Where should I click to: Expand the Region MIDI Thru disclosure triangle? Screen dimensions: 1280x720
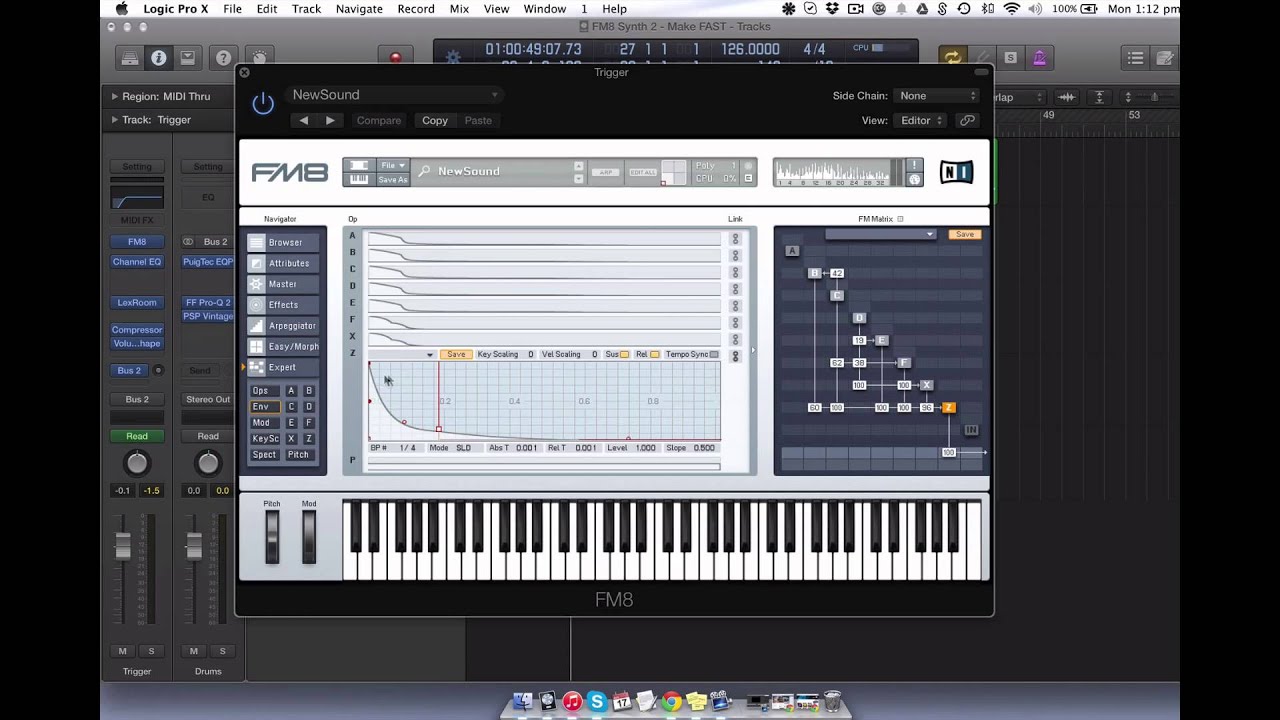[x=114, y=96]
